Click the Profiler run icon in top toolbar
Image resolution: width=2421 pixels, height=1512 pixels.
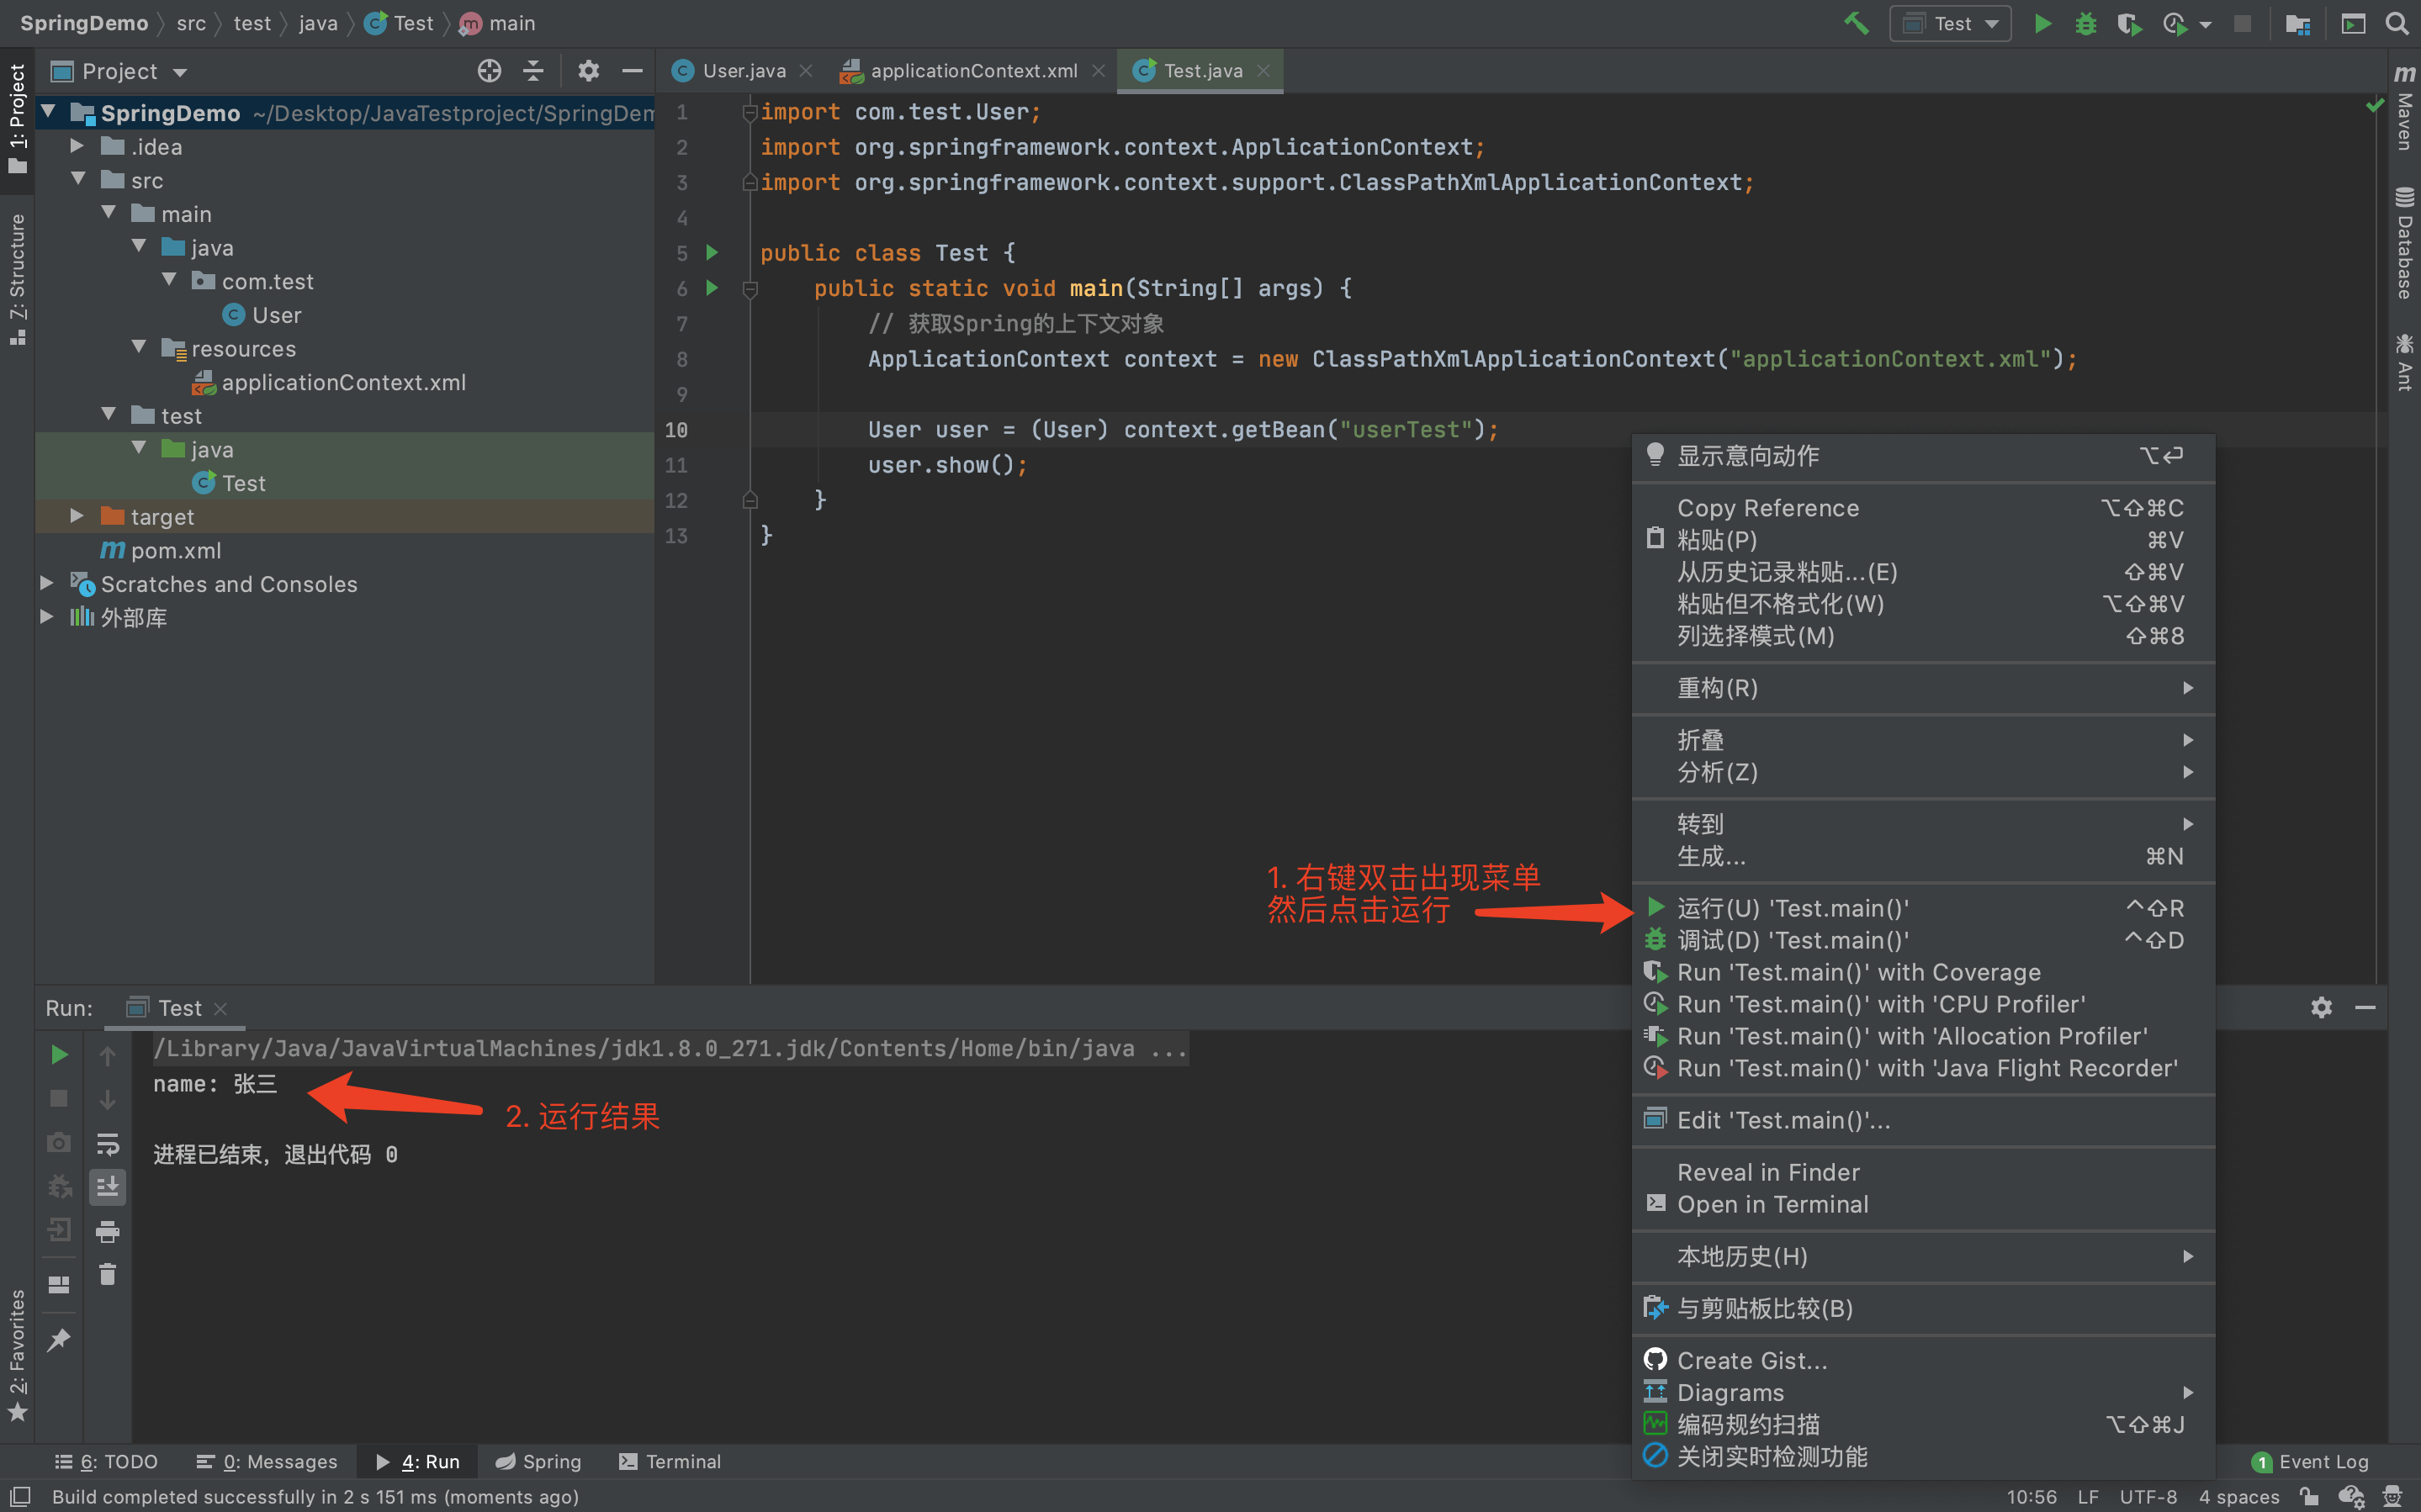(2175, 23)
